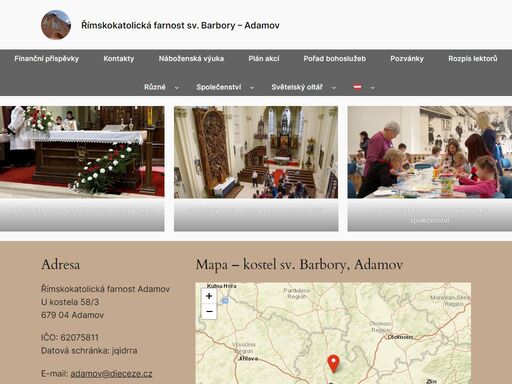Screen dimensions: 512x384
Task: Click the adamov@dieceze.cz email link
Action: click(111, 374)
